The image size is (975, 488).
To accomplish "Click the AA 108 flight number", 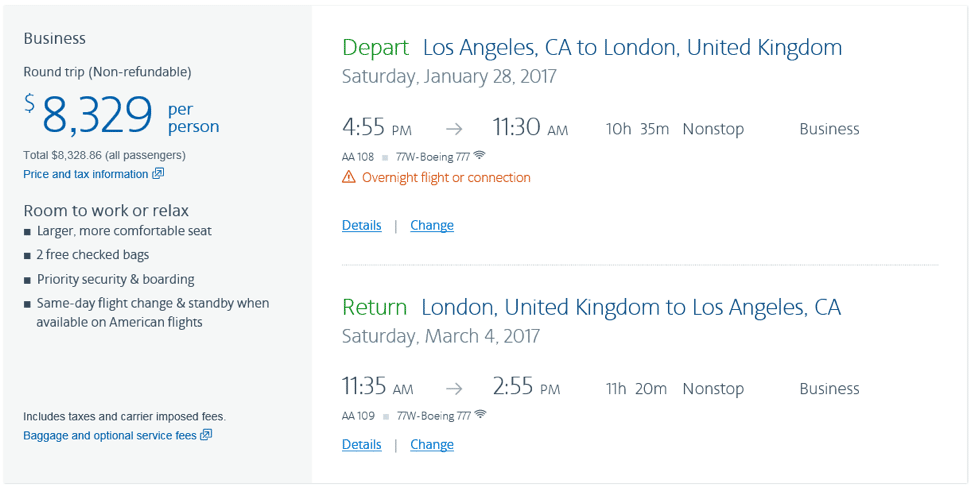I will pos(357,157).
